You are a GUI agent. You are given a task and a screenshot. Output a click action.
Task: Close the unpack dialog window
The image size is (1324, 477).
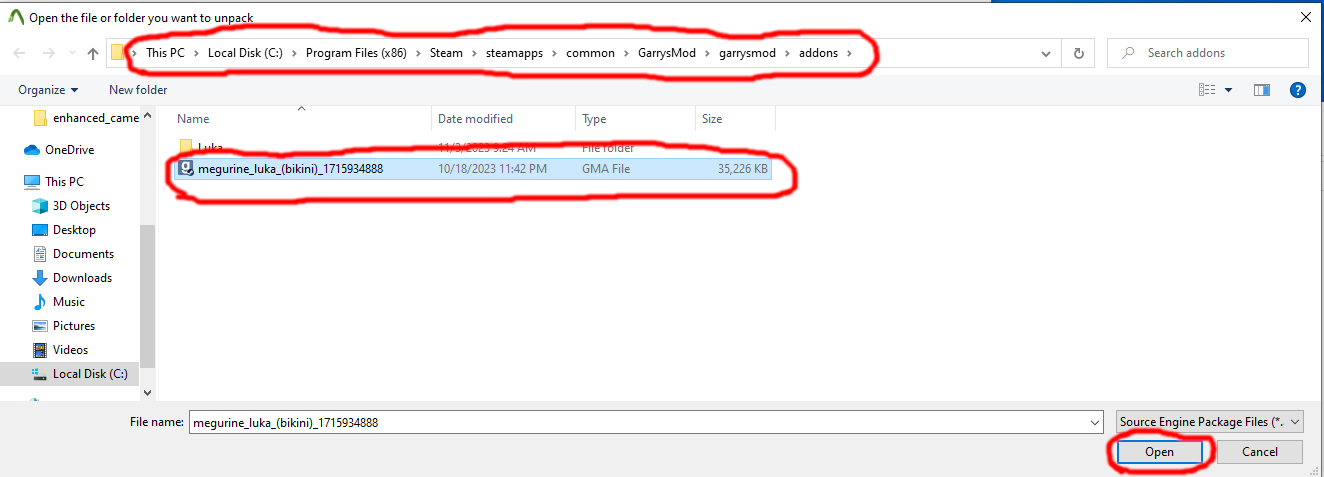(1305, 17)
